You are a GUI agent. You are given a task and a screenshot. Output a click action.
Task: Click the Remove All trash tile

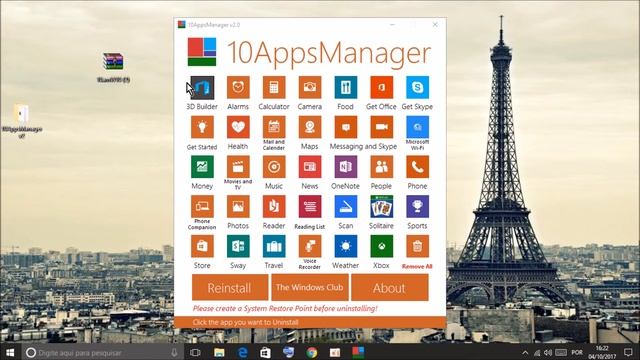[418, 246]
